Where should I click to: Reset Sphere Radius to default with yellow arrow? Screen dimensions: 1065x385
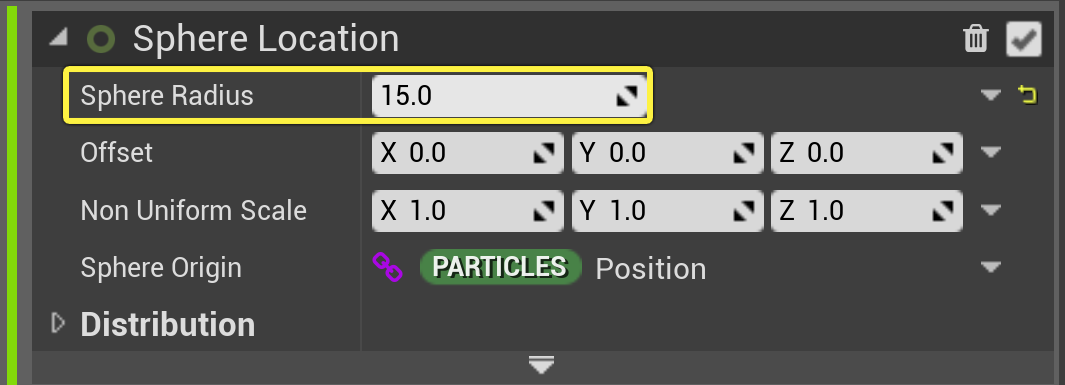[x=1028, y=95]
